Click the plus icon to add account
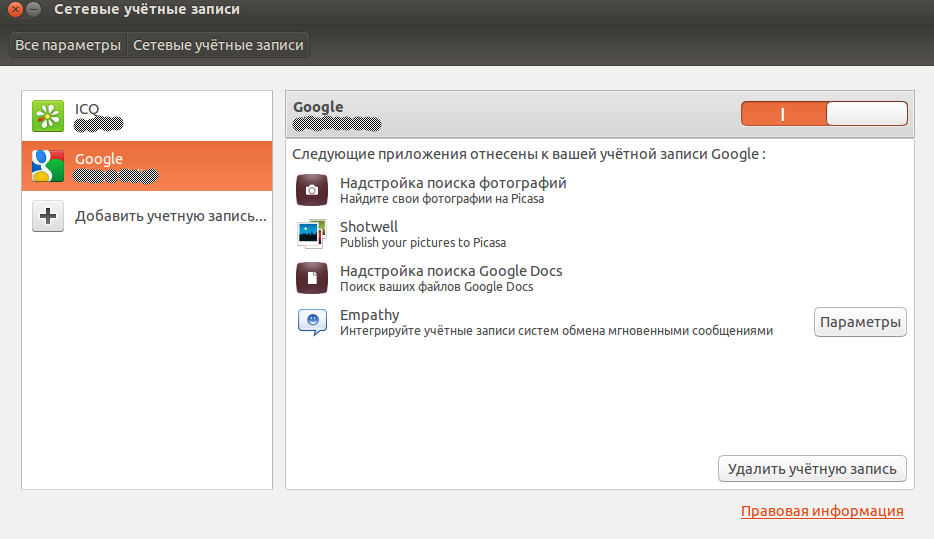The image size is (934, 539). coord(48,216)
